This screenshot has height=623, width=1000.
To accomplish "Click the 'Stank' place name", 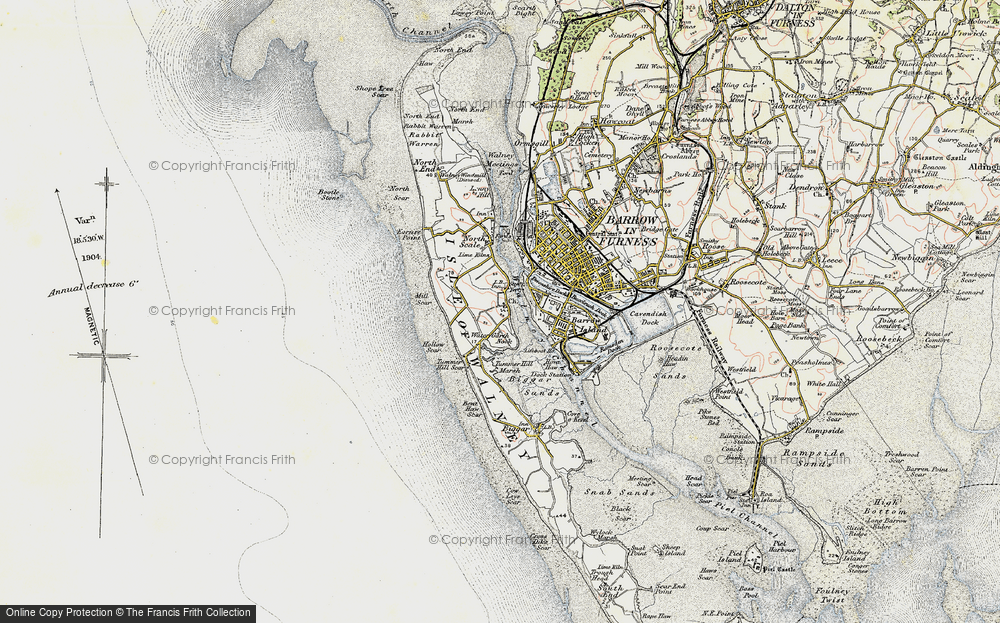I will 776,206.
